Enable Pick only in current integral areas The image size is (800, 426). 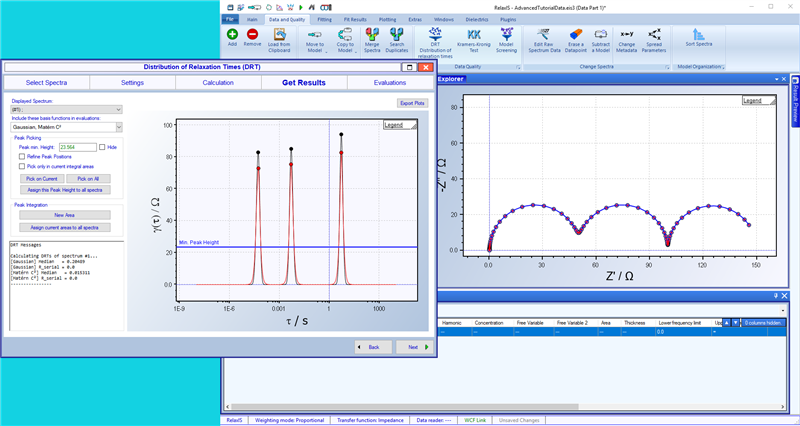(22, 166)
